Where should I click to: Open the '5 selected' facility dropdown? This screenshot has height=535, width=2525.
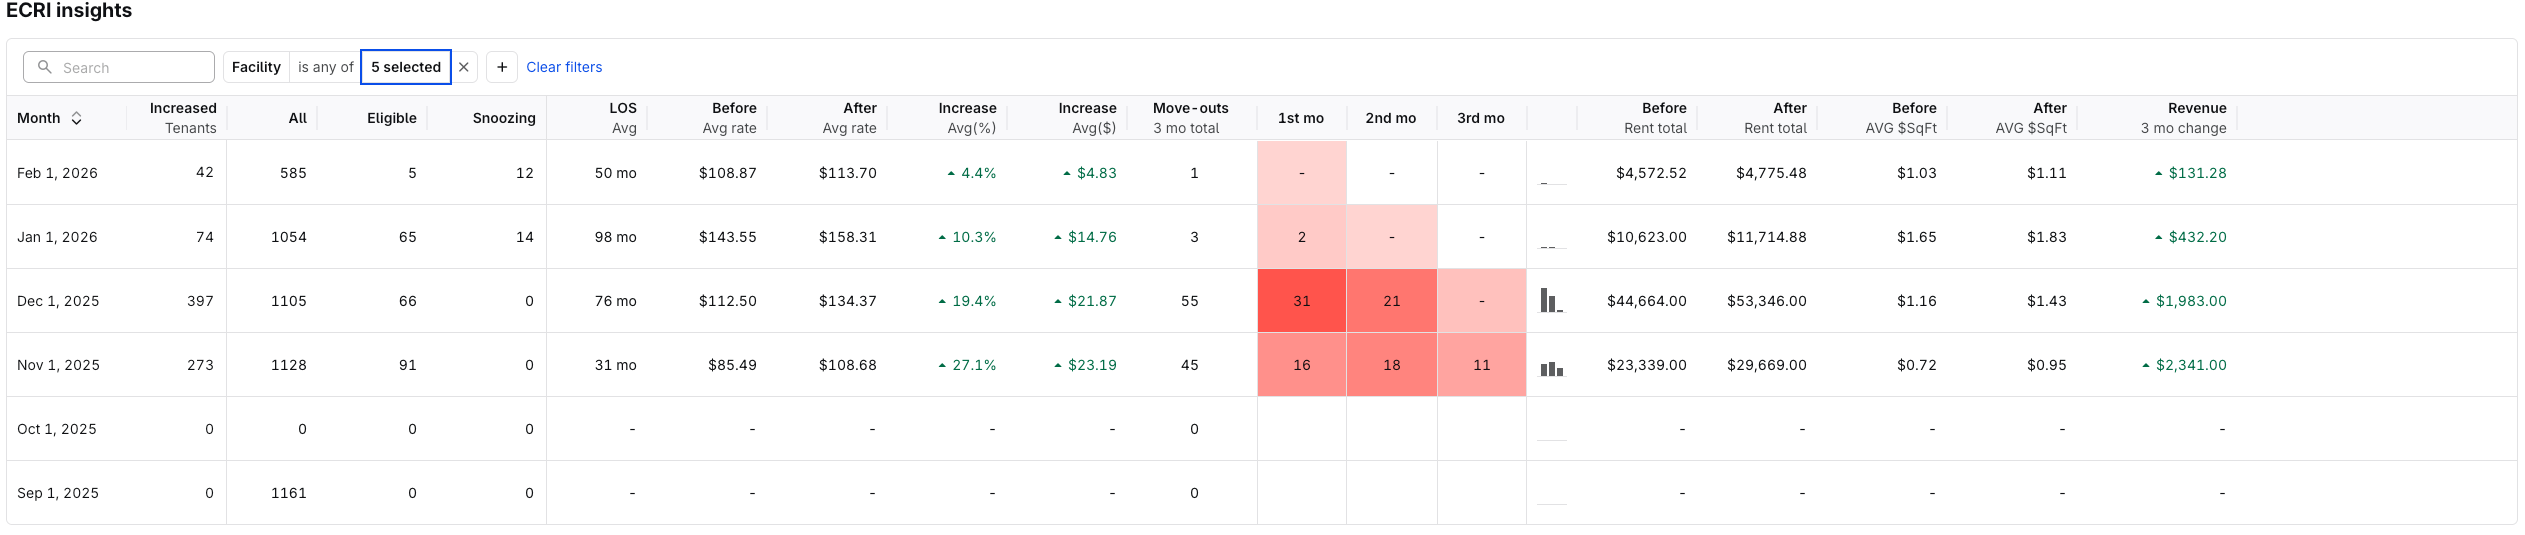coord(406,67)
